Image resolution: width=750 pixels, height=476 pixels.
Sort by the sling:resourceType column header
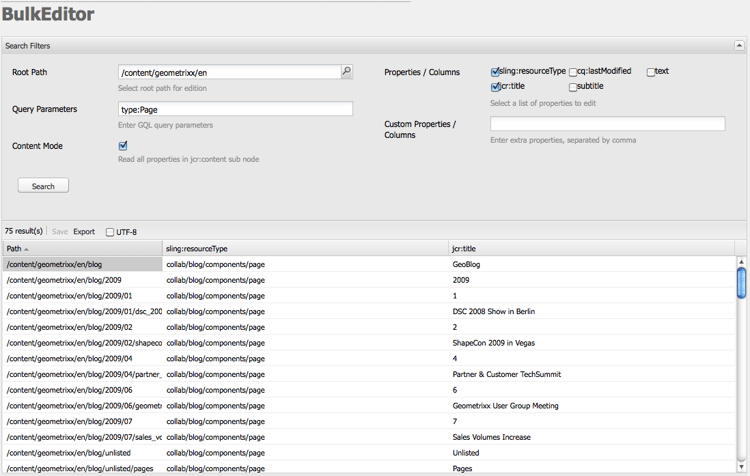coord(305,248)
